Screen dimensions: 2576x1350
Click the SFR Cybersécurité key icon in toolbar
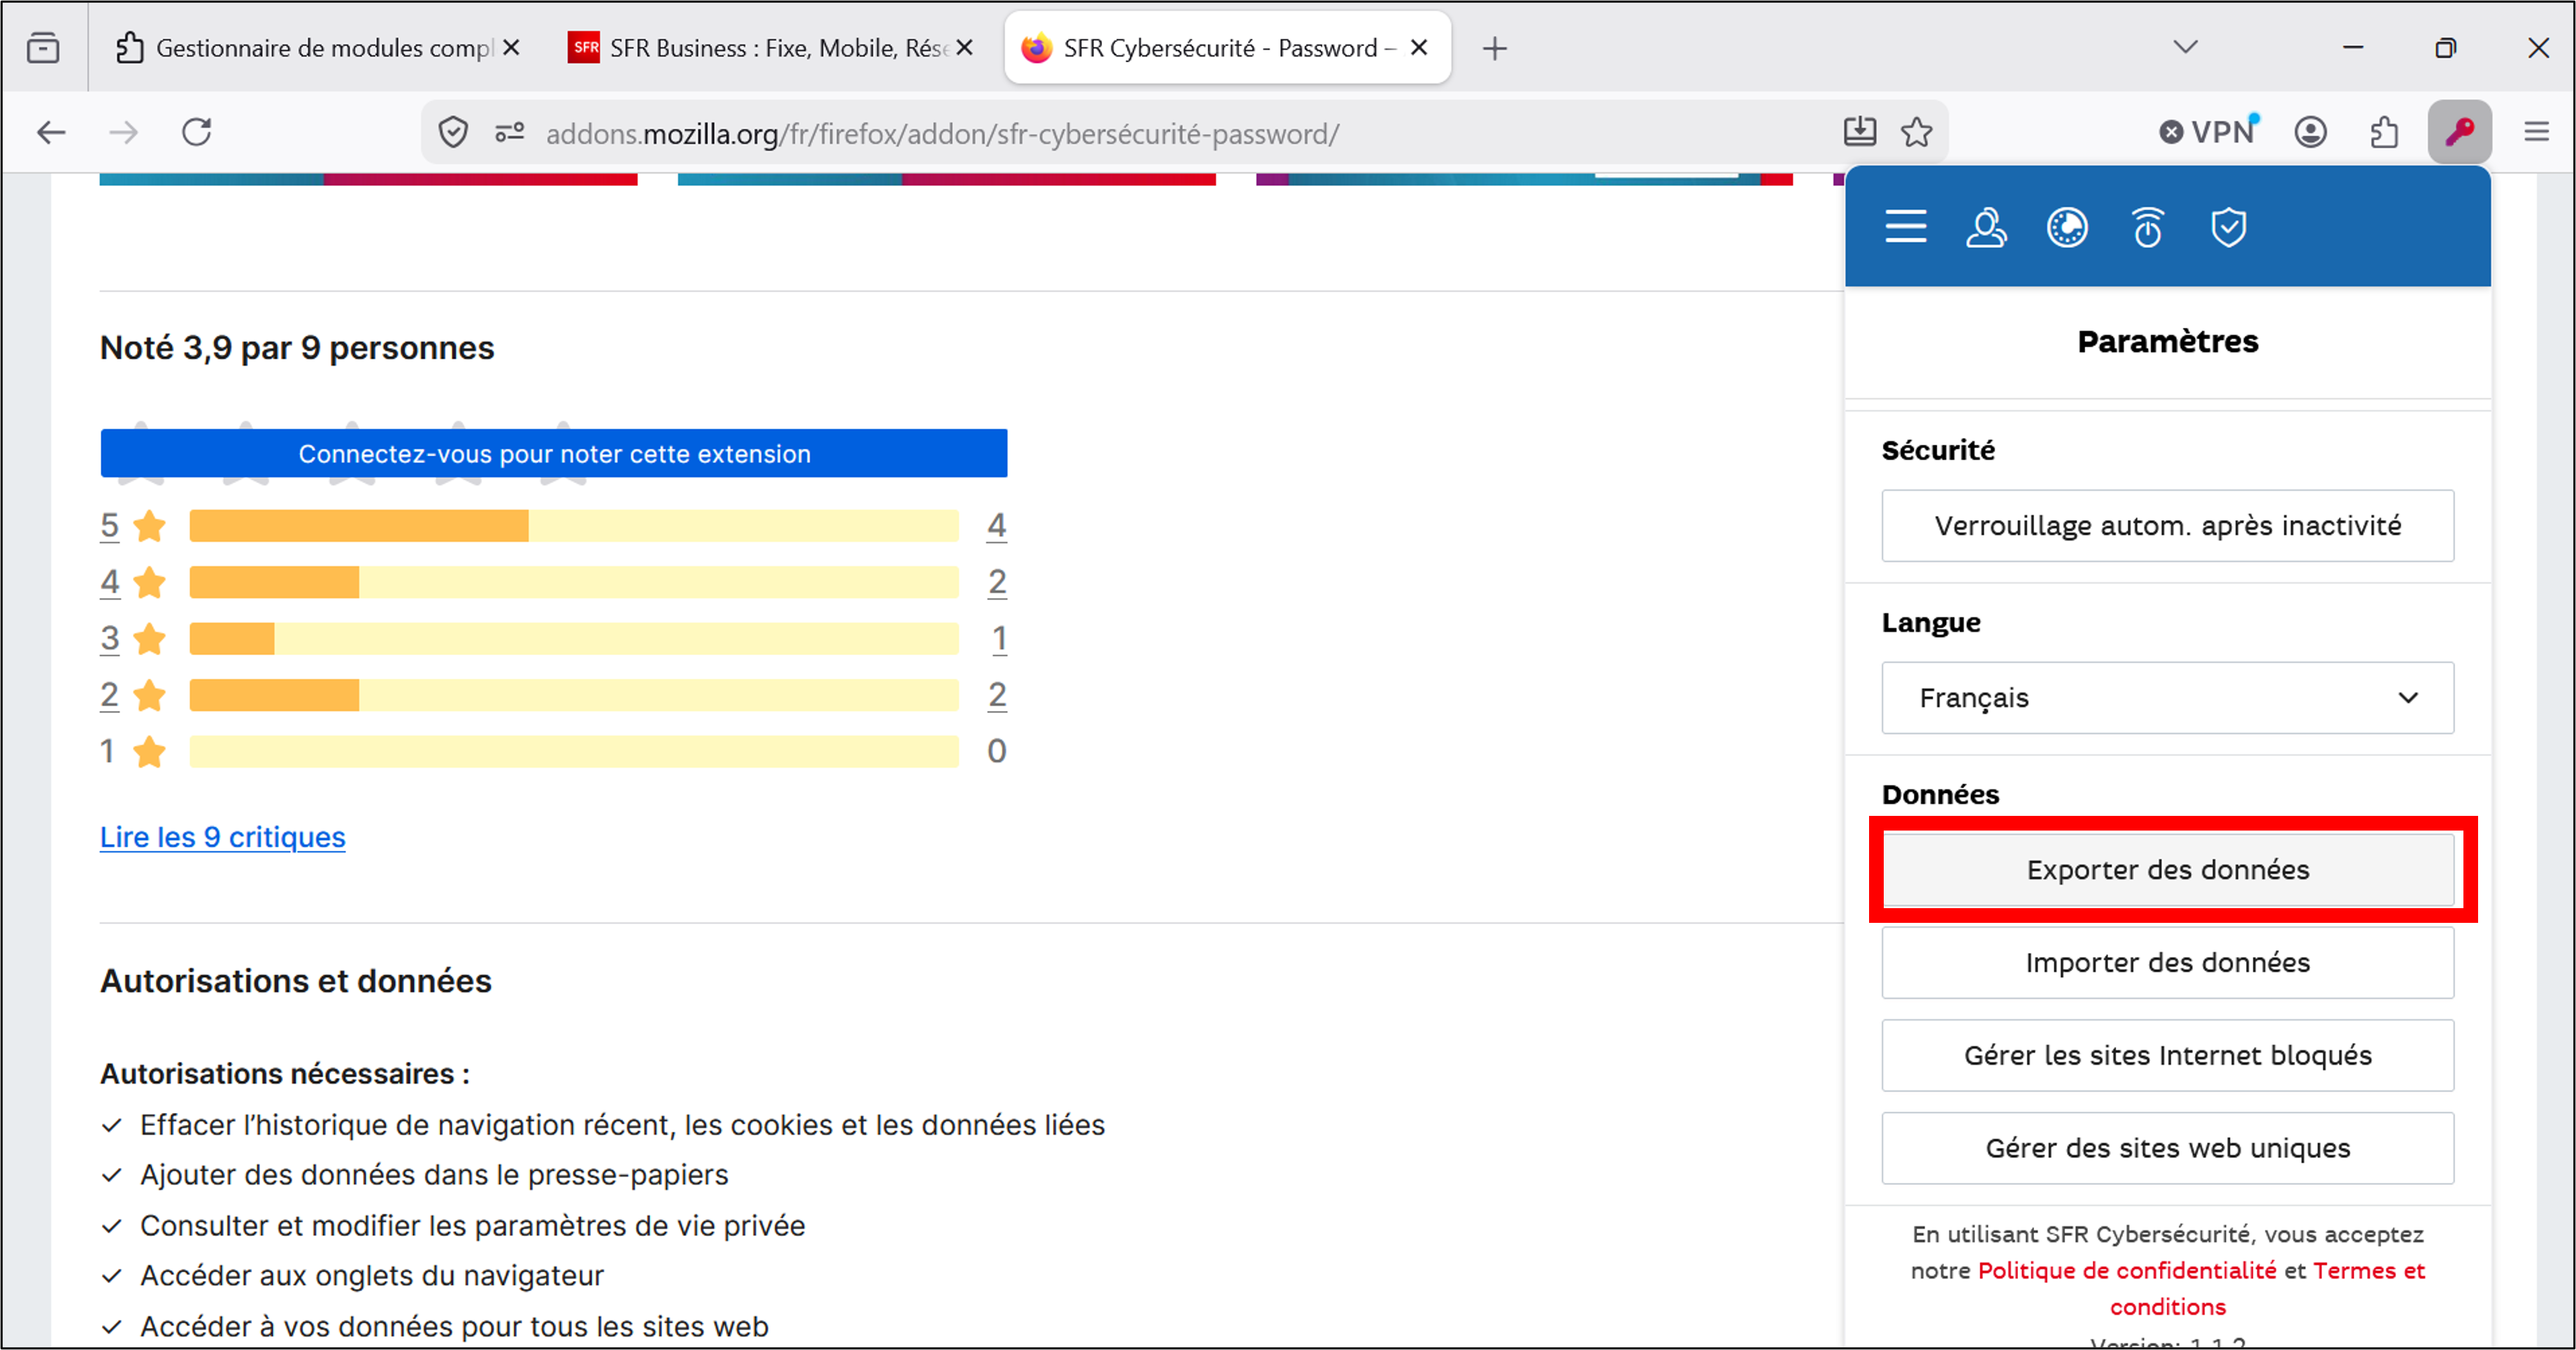2459,132
